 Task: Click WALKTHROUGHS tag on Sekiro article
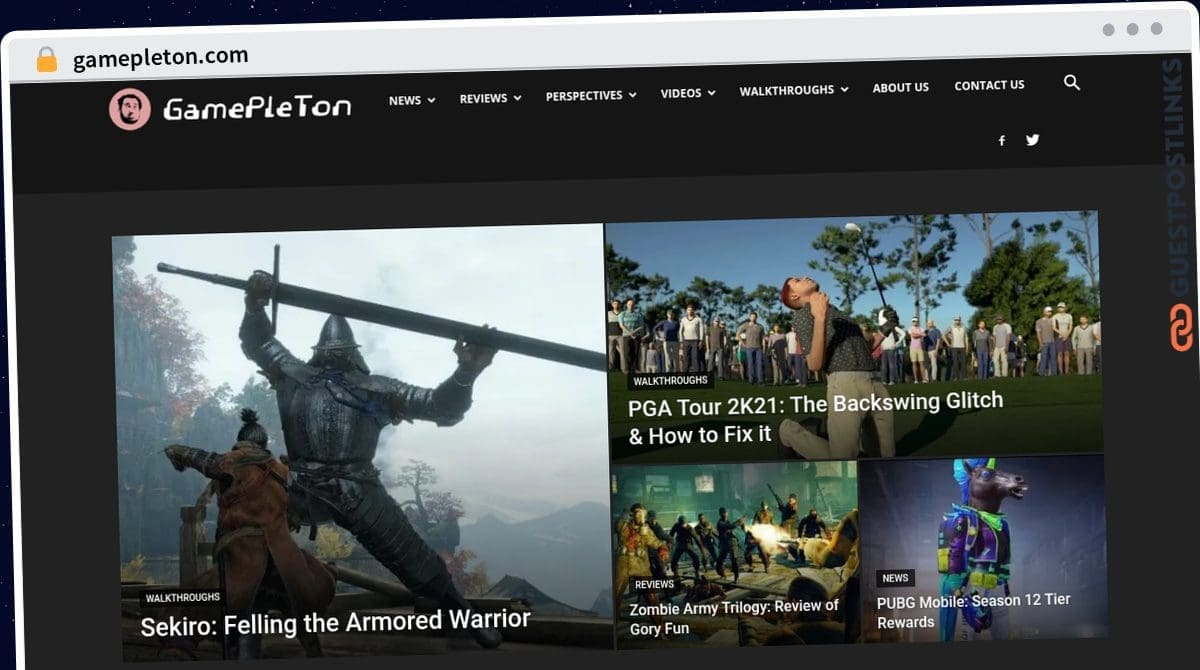[x=183, y=598]
